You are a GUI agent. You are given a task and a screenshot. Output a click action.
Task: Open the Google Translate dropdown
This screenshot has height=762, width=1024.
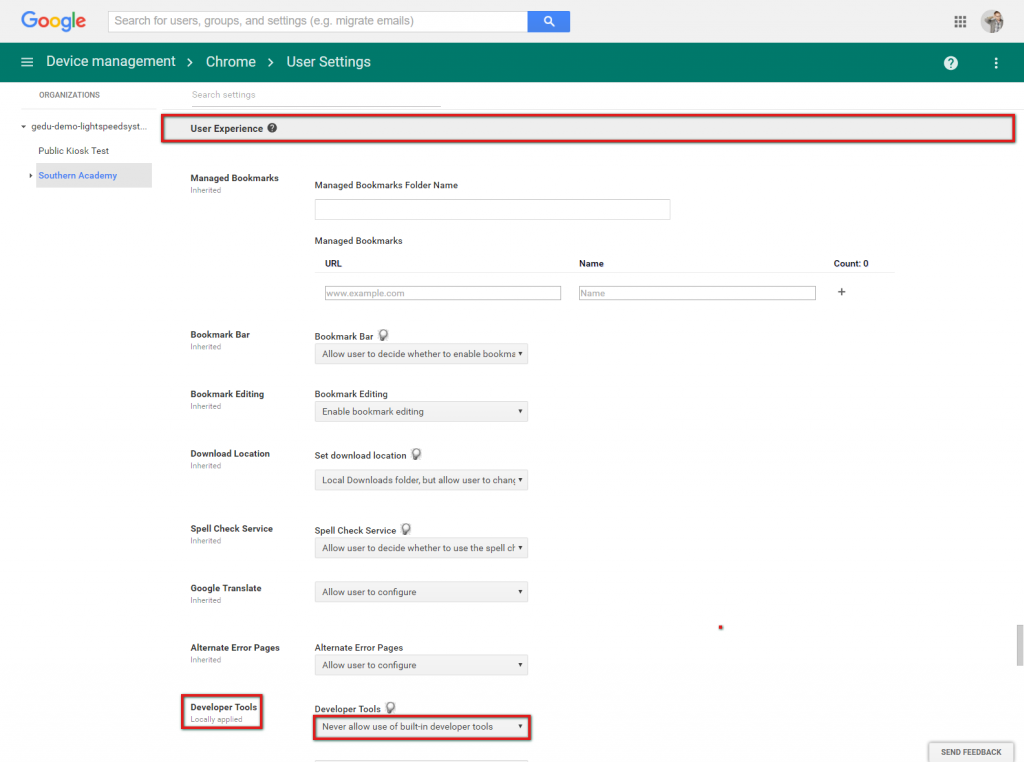tap(421, 592)
